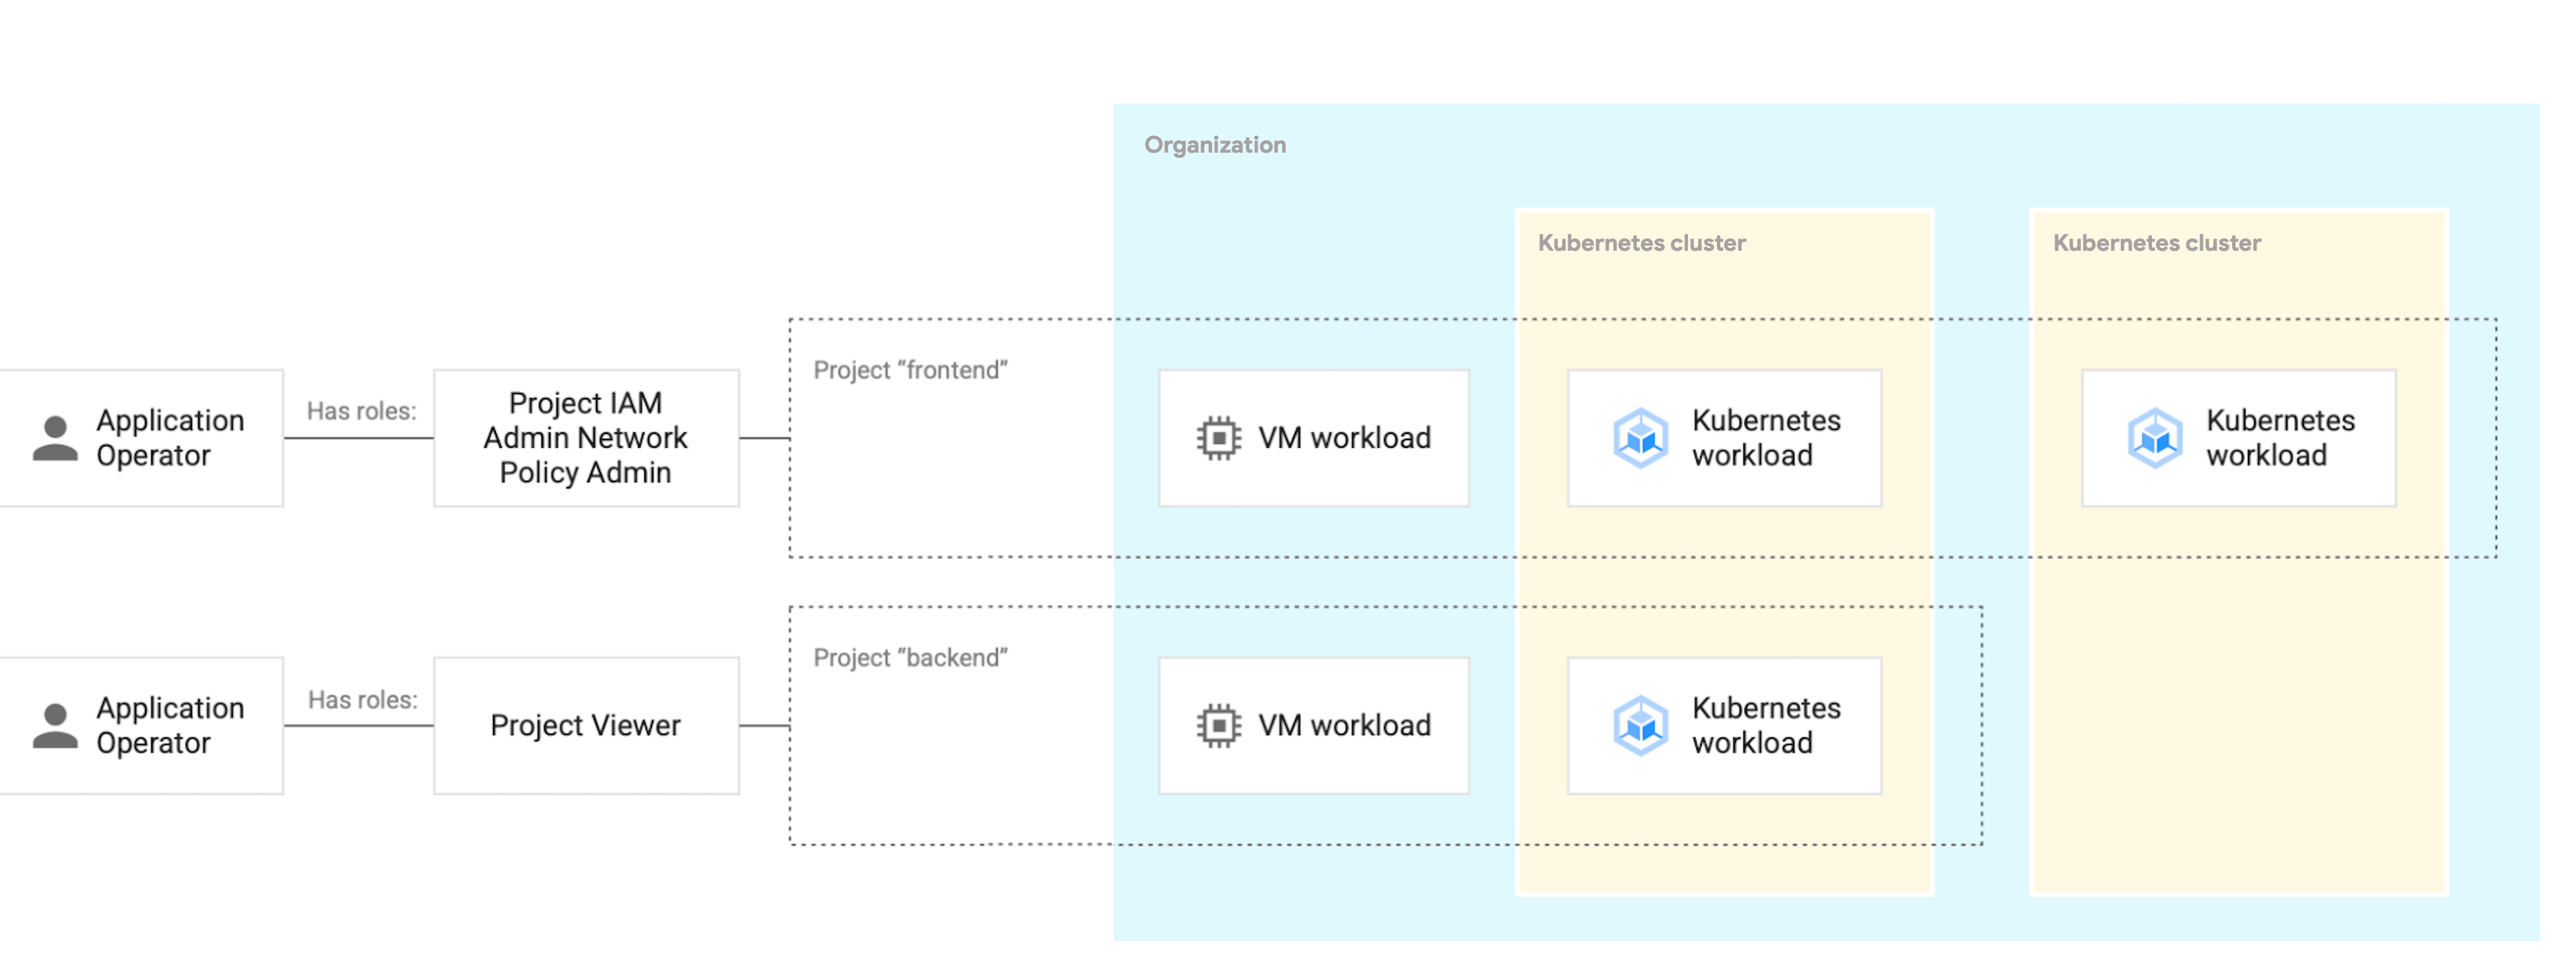This screenshot has height=970, width=2576.
Task: Select the frontend Kubernetes icon next to the VM workload
Action: pyautogui.click(x=1640, y=438)
